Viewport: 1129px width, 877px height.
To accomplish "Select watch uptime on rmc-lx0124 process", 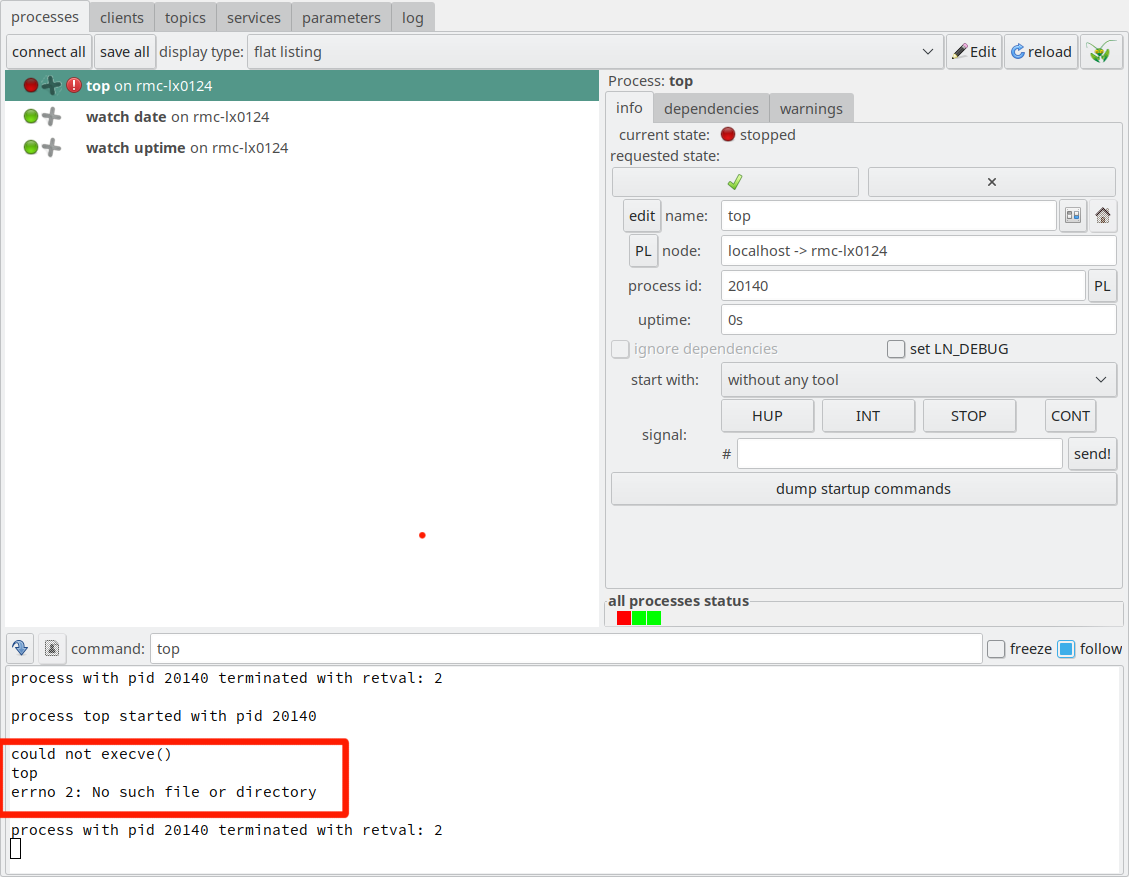I will coord(302,148).
